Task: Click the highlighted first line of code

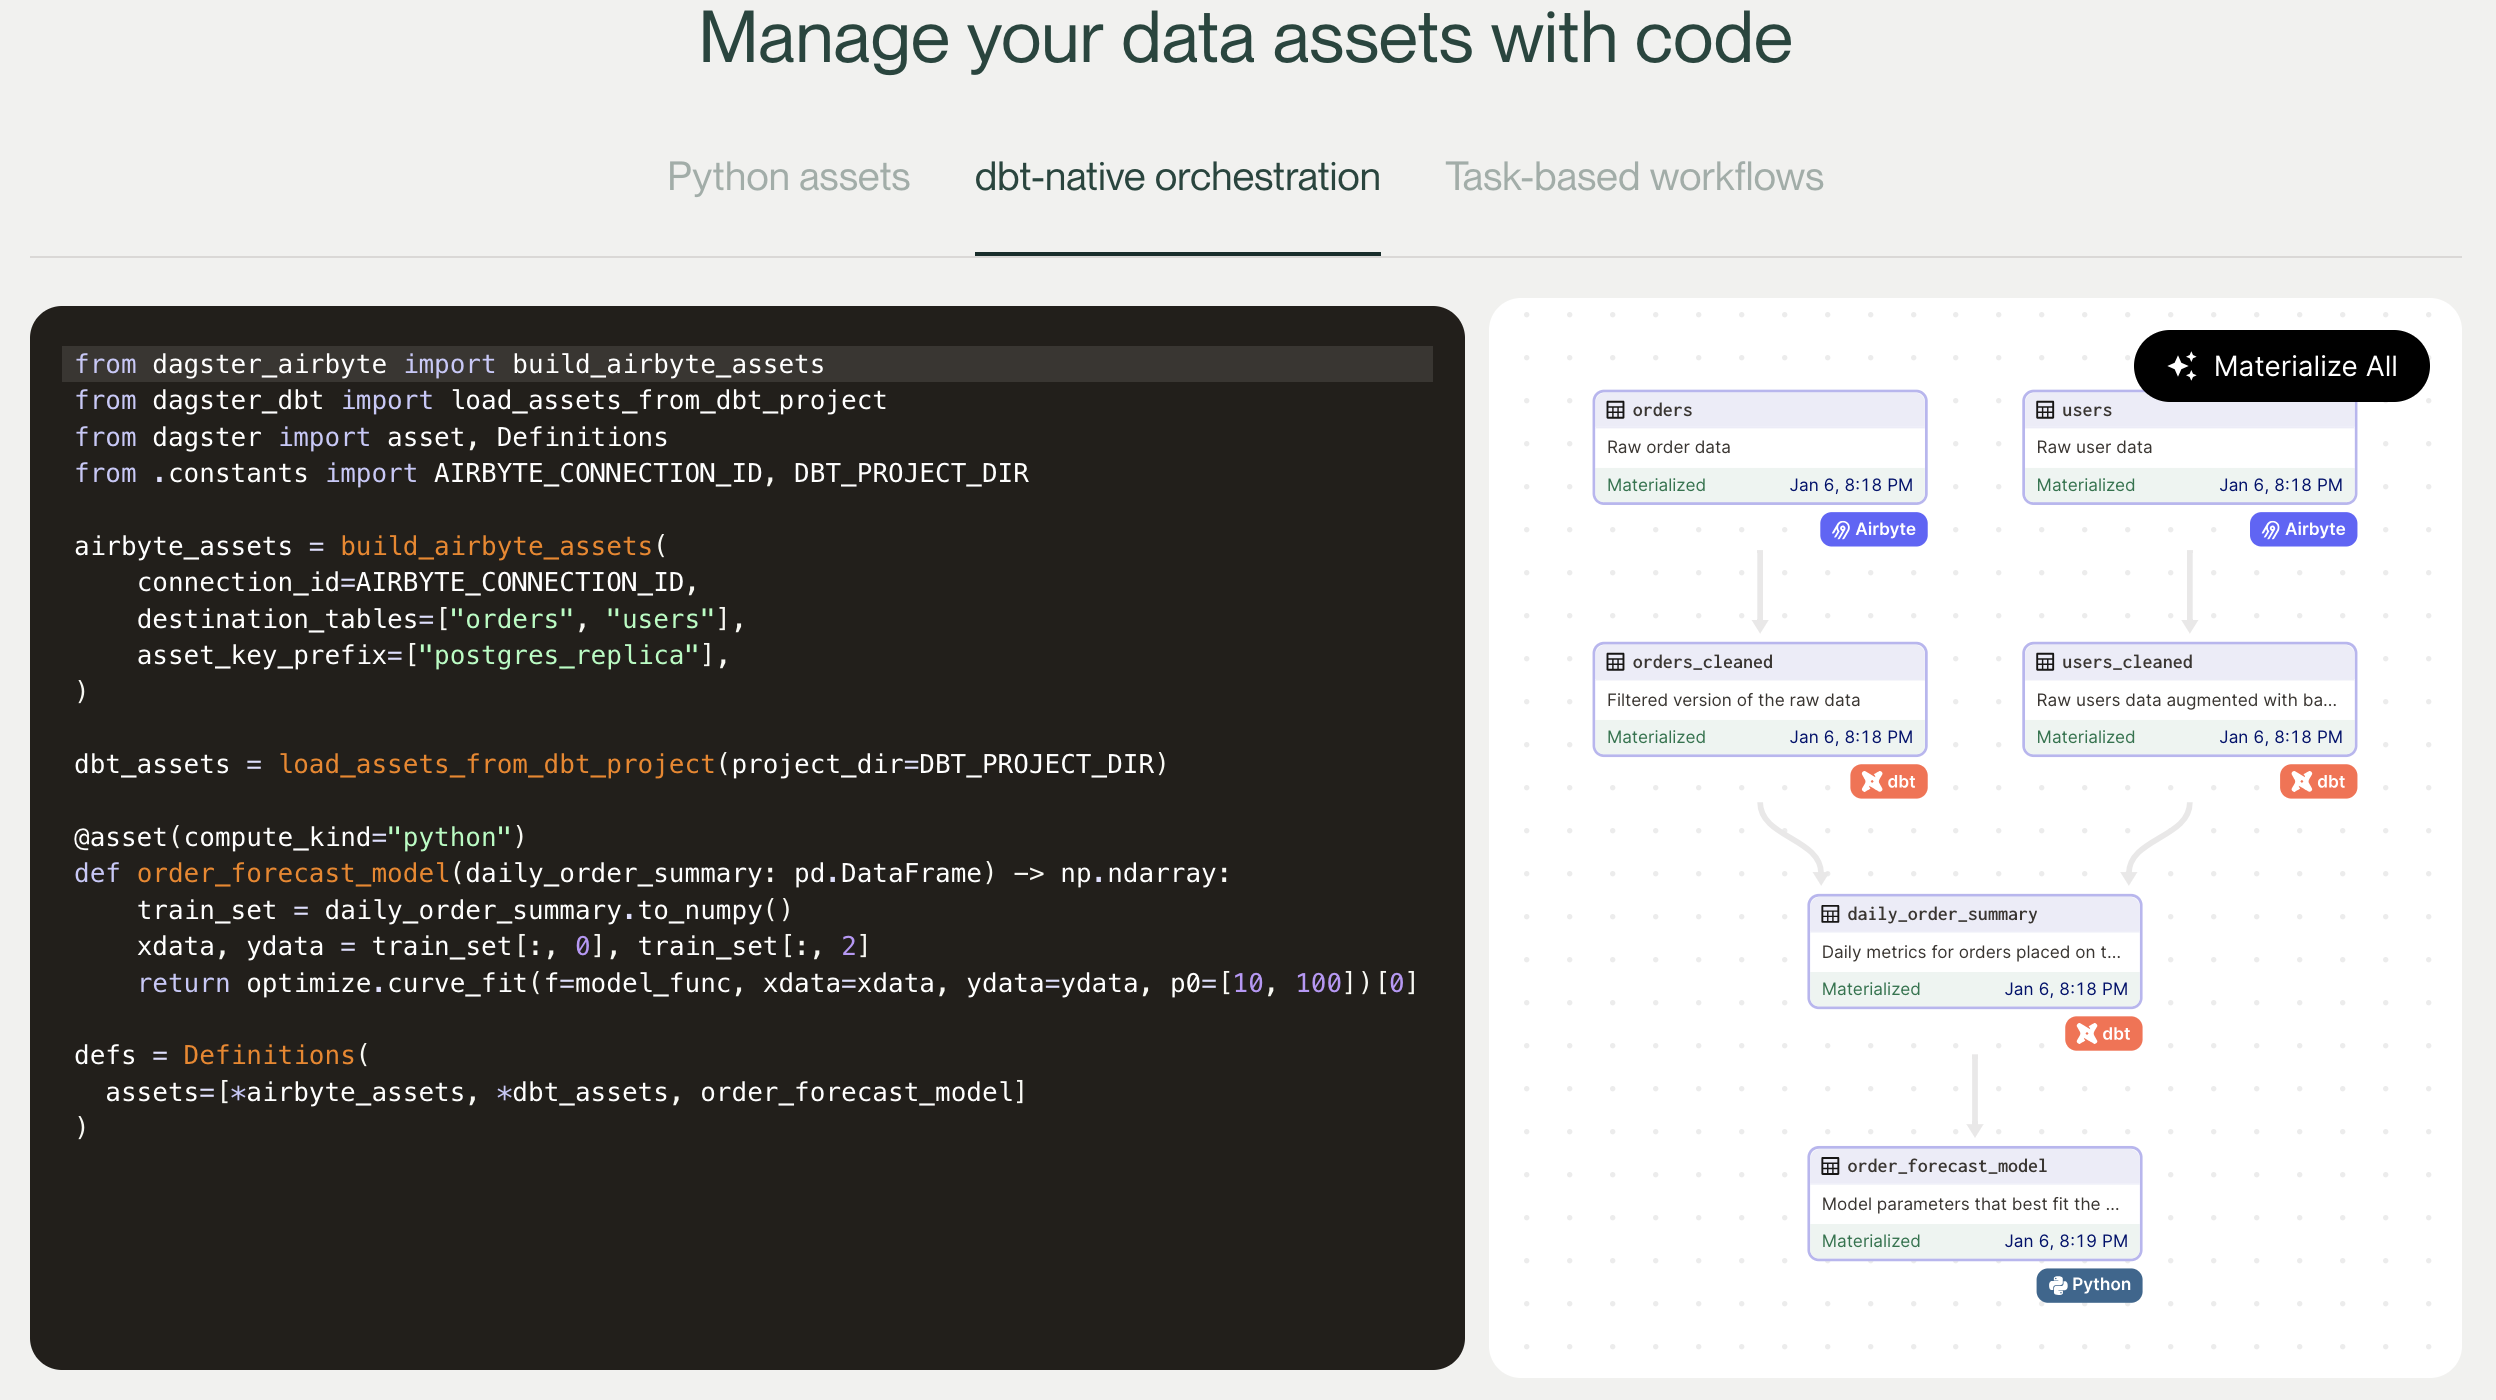Action: coord(450,364)
